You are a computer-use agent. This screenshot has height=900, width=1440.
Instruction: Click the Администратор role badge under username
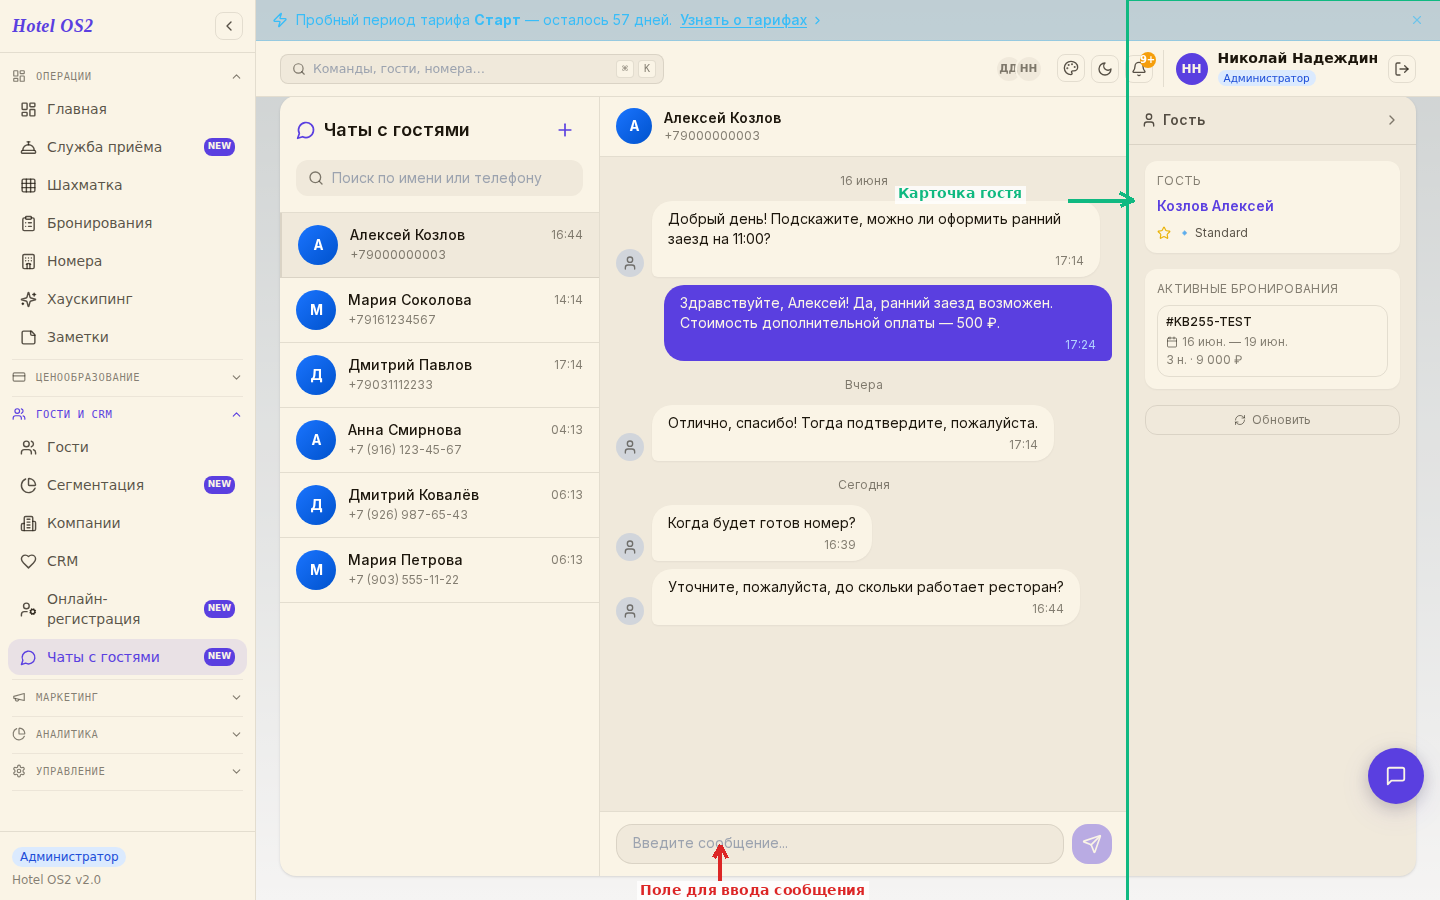point(1266,78)
